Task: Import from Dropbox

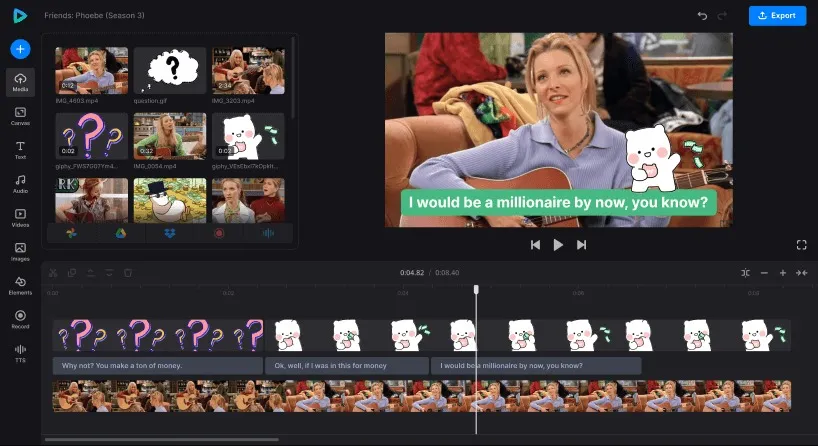Action: pos(170,233)
